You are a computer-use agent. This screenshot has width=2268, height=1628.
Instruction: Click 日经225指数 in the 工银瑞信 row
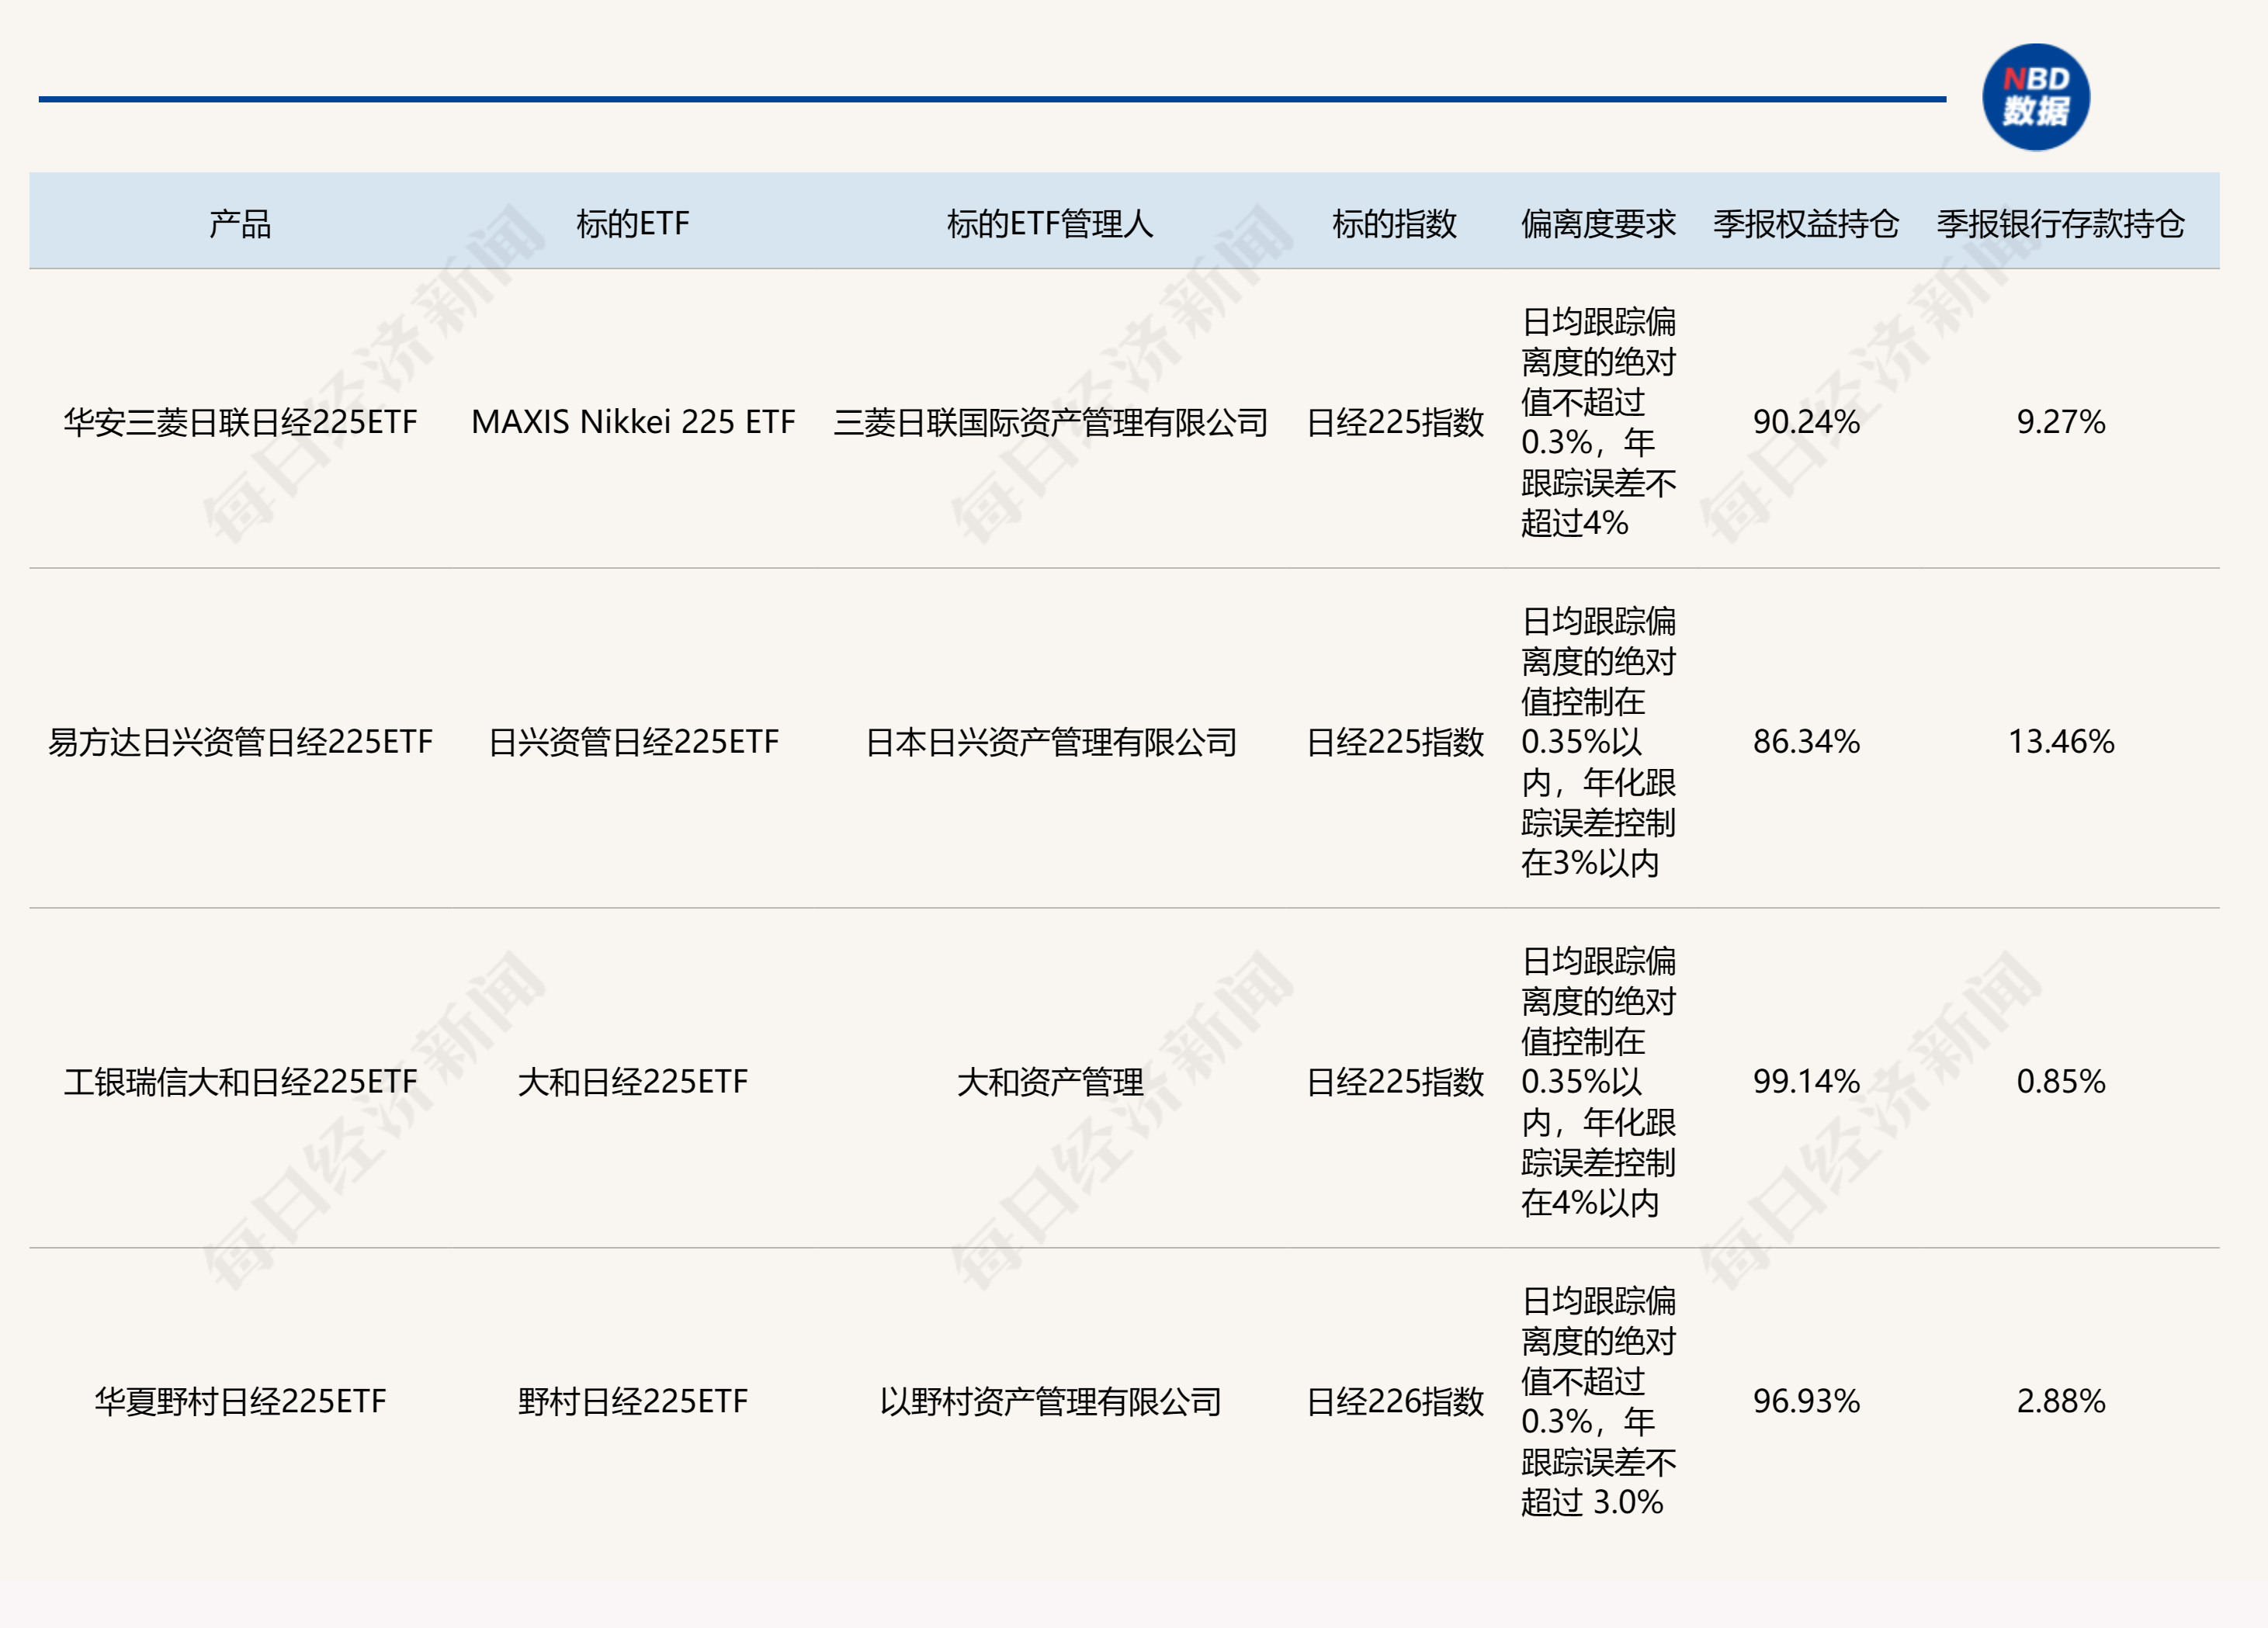click(x=1394, y=1082)
